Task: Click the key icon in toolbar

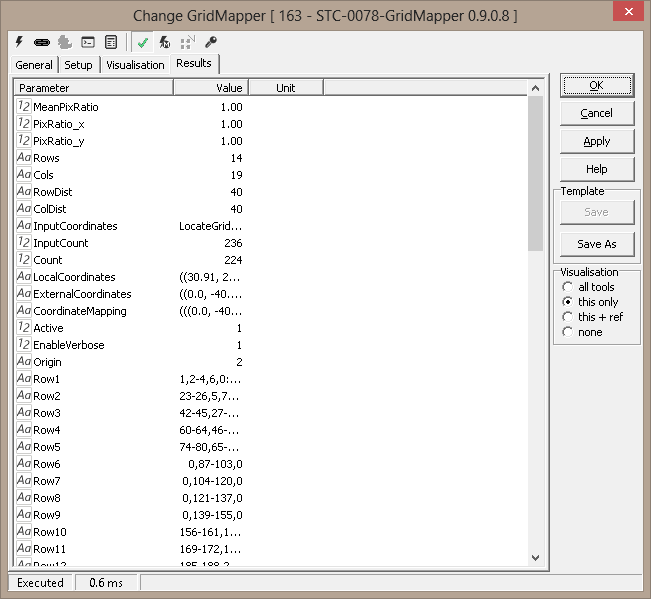Action: tap(210, 42)
